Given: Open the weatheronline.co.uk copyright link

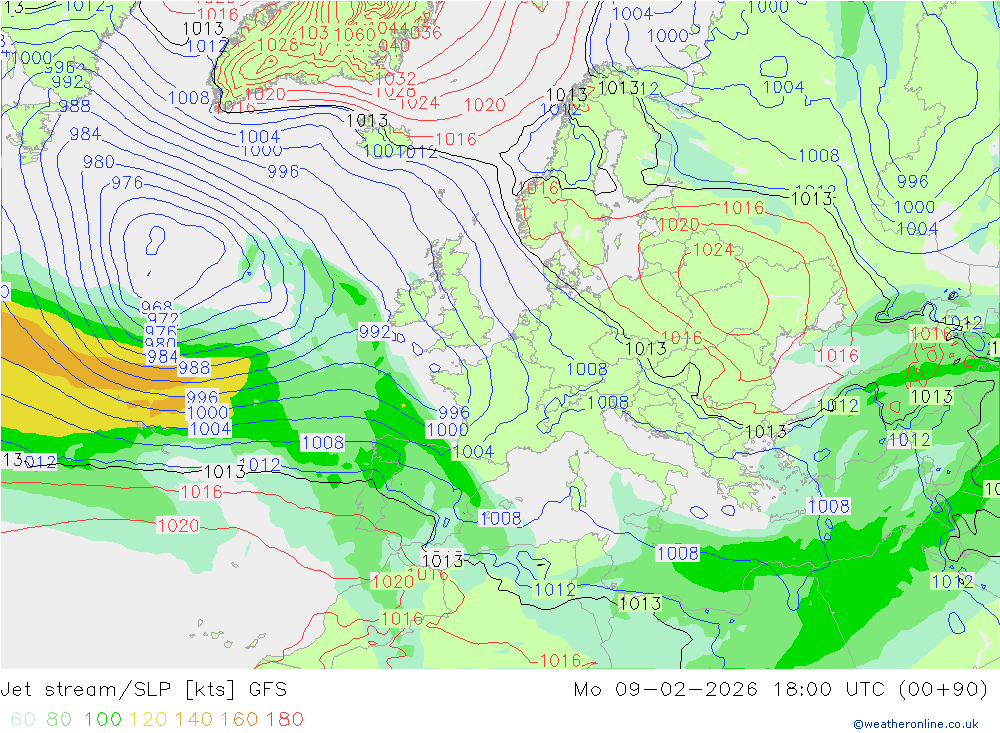Looking at the screenshot, I should [916, 724].
